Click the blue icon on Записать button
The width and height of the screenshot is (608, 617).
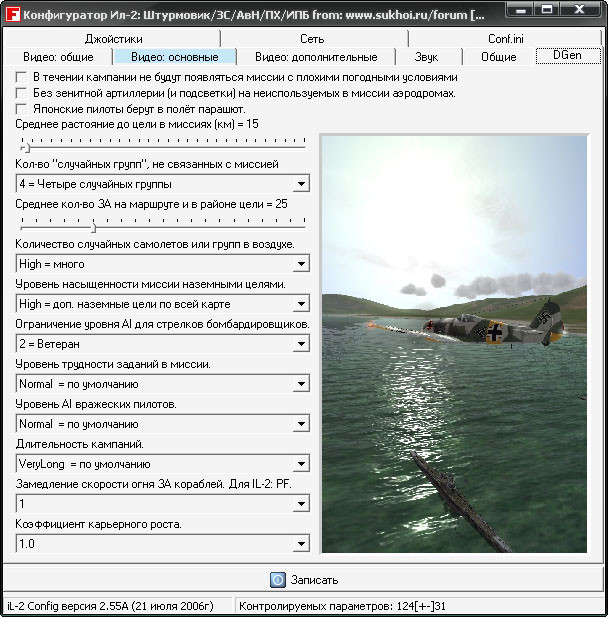[277, 580]
